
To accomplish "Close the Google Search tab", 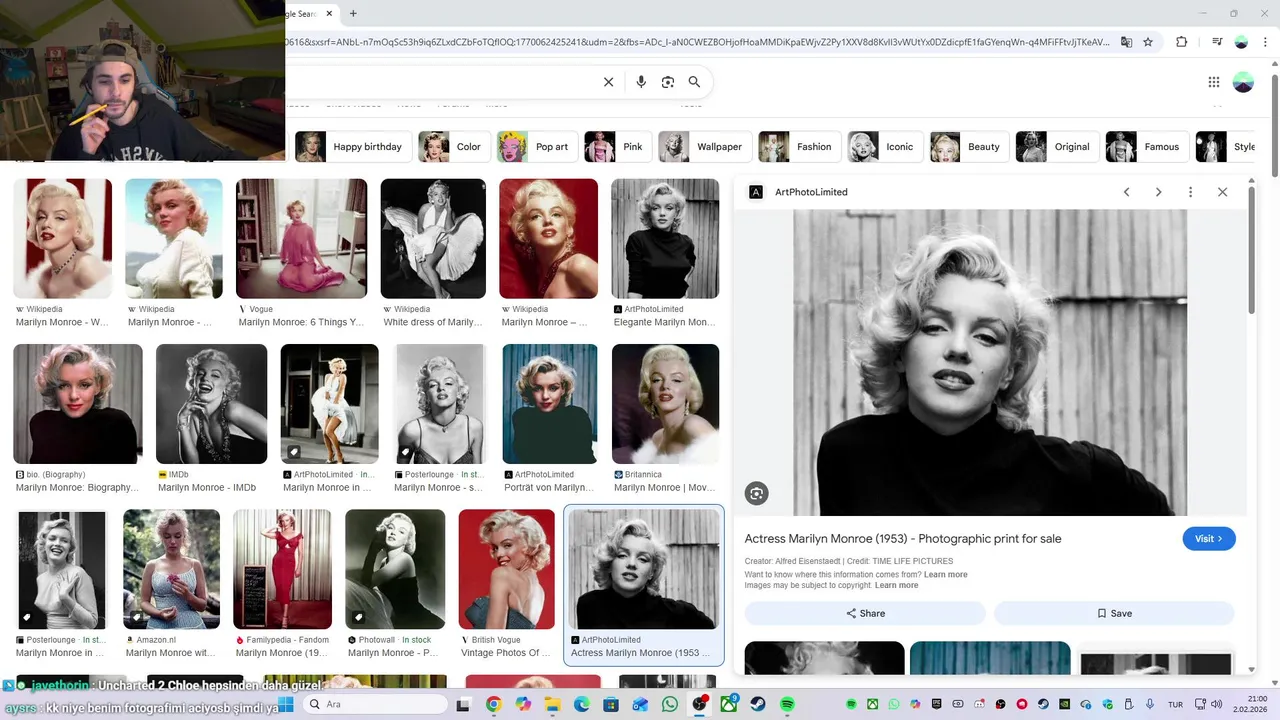I will [x=329, y=14].
